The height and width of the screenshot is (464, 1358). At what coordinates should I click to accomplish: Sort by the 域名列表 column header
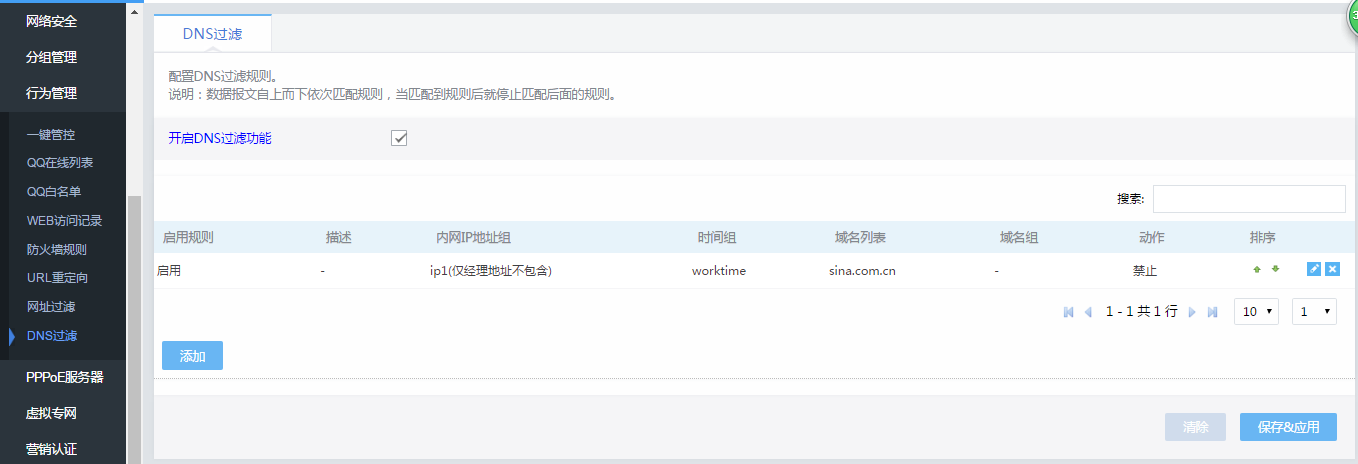pos(861,238)
